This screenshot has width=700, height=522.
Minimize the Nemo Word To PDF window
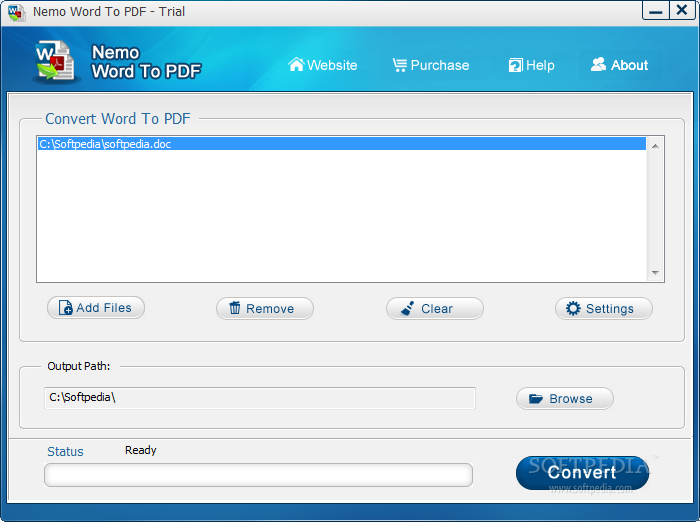coord(655,10)
